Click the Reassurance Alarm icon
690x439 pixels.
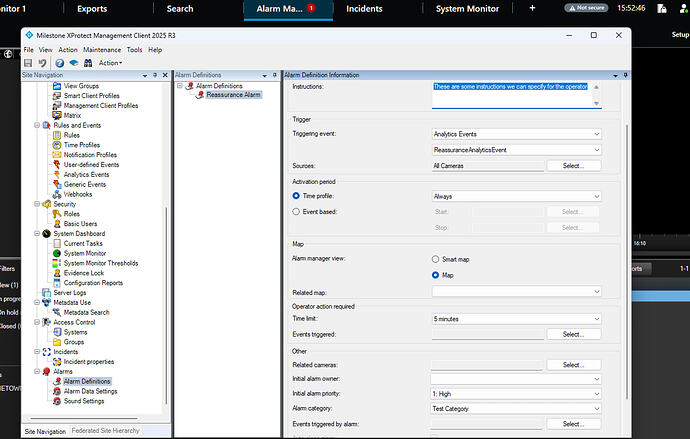click(200, 95)
